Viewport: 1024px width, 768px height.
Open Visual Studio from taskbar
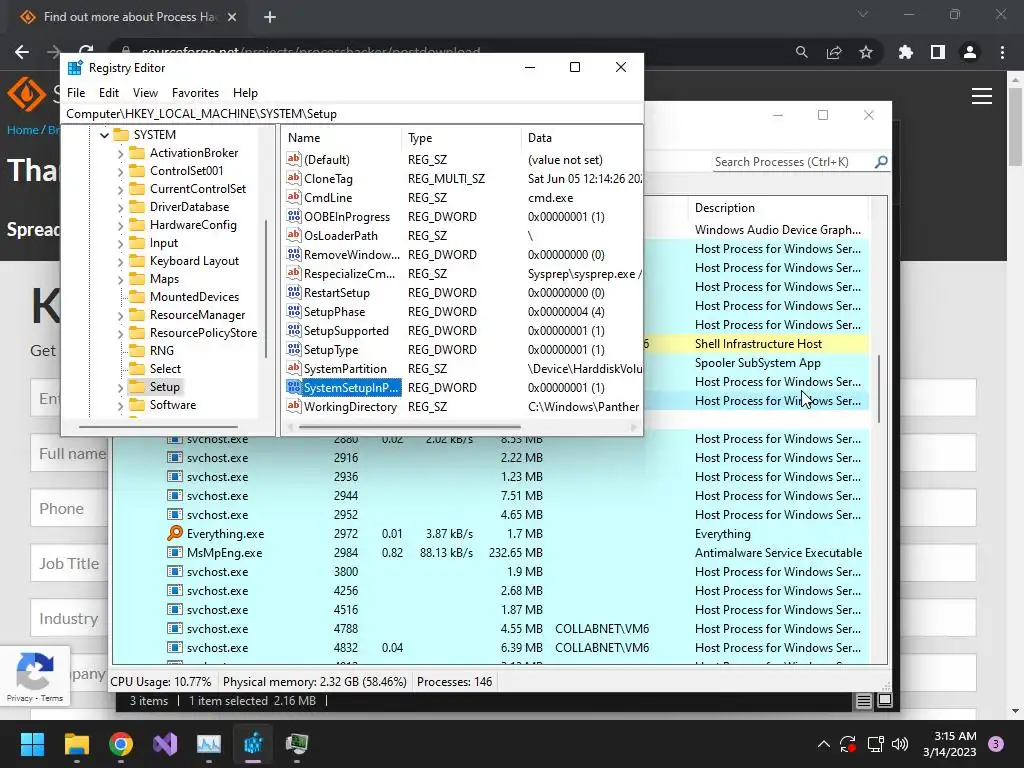[165, 743]
